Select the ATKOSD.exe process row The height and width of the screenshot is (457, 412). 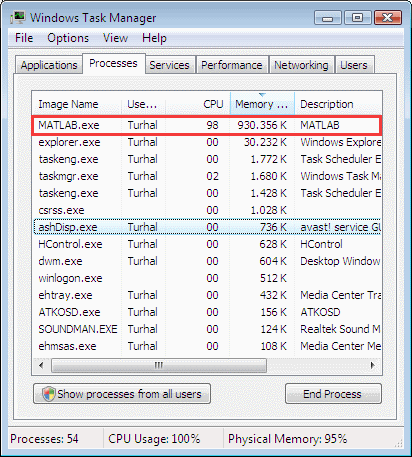207,312
